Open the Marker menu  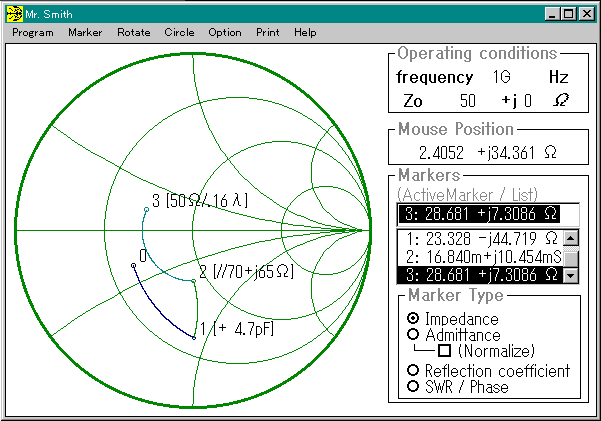point(85,33)
